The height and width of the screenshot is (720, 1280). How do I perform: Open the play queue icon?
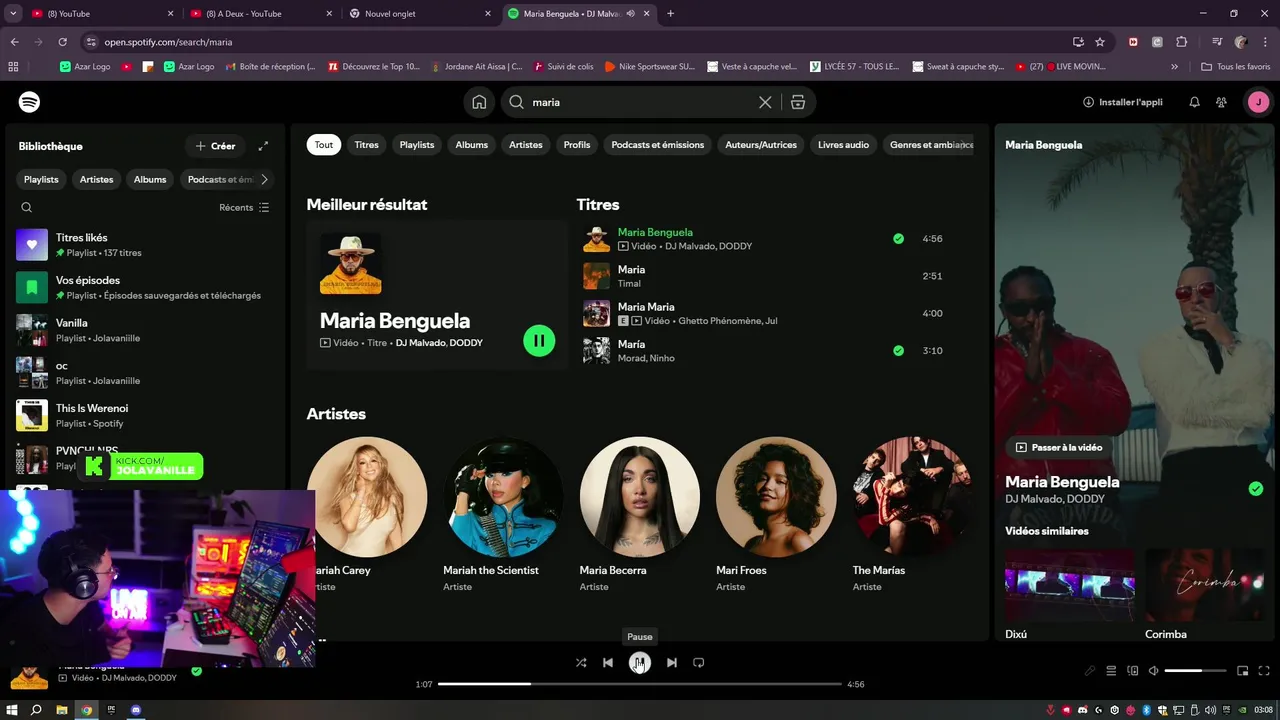(1111, 671)
